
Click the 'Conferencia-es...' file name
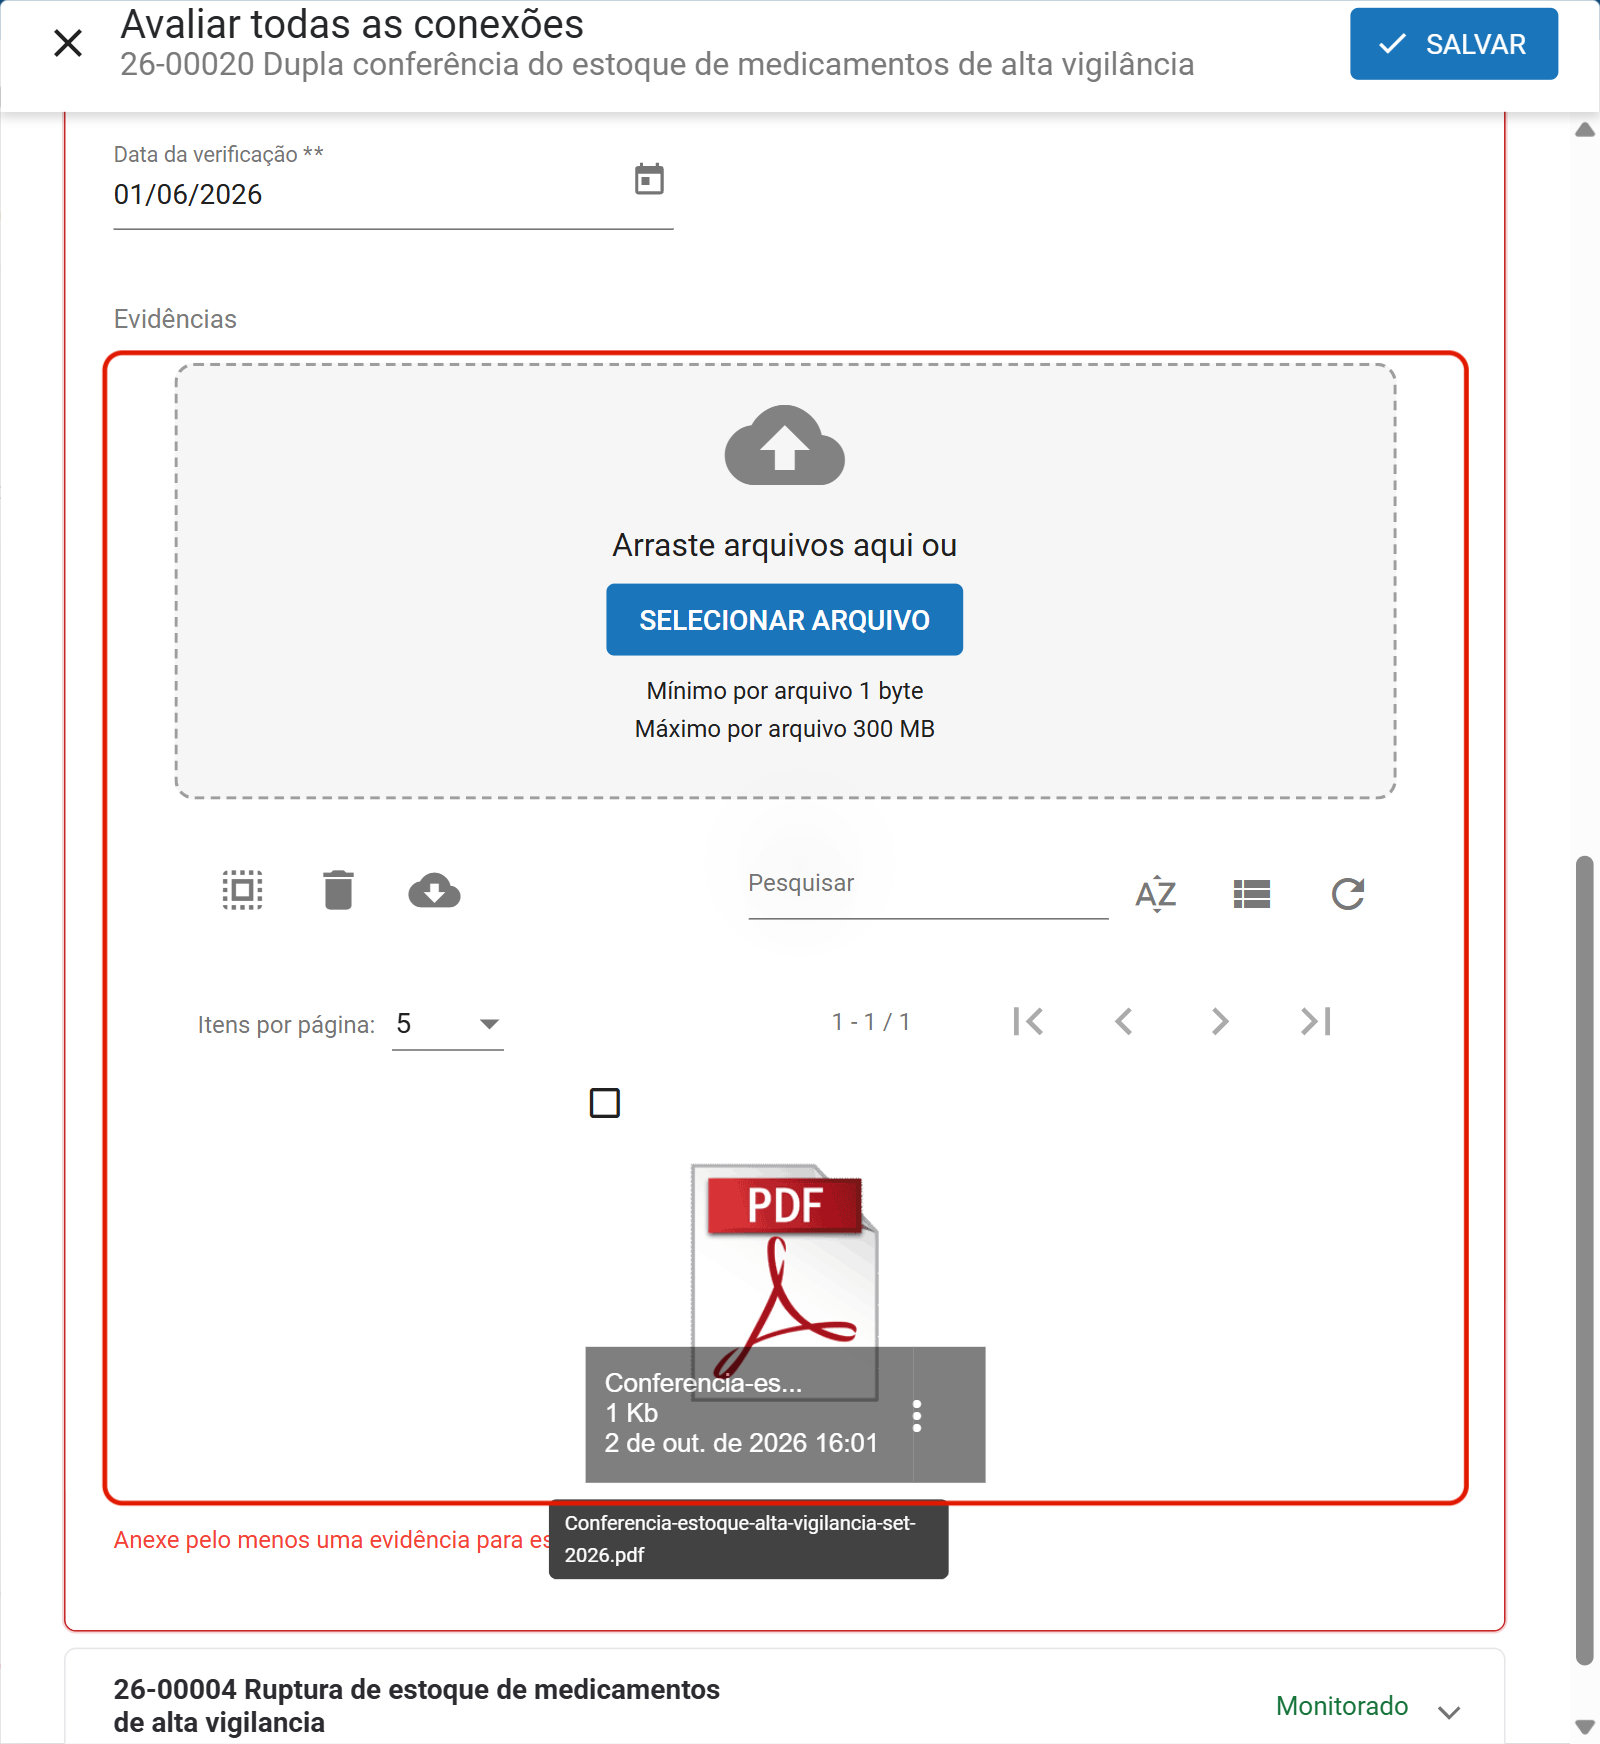point(703,1383)
